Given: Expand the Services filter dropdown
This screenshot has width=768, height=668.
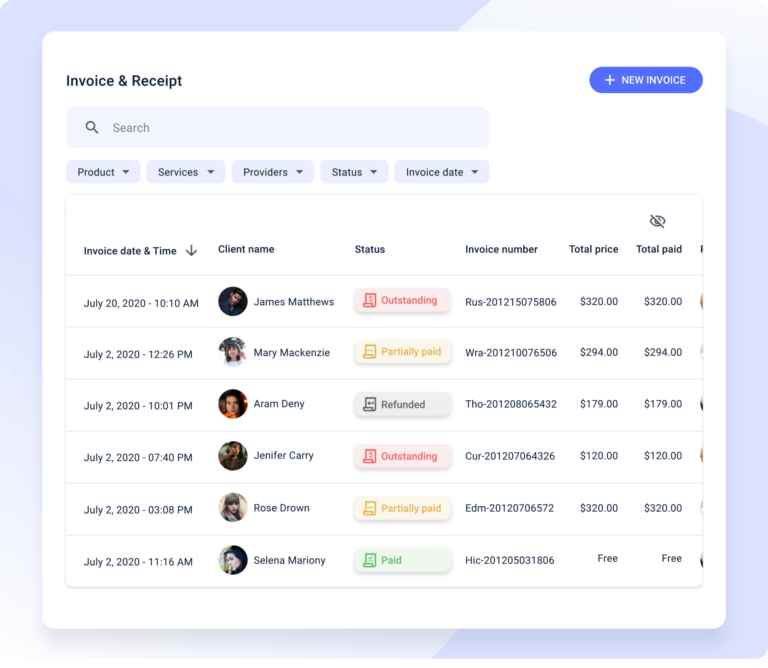Looking at the screenshot, I should (186, 172).
